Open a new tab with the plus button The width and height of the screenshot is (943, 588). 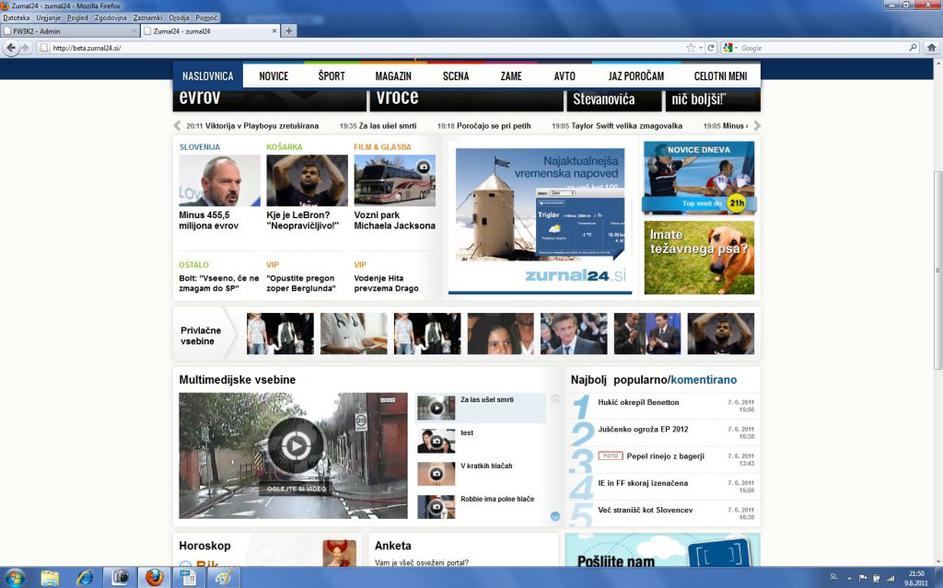pyautogui.click(x=290, y=31)
